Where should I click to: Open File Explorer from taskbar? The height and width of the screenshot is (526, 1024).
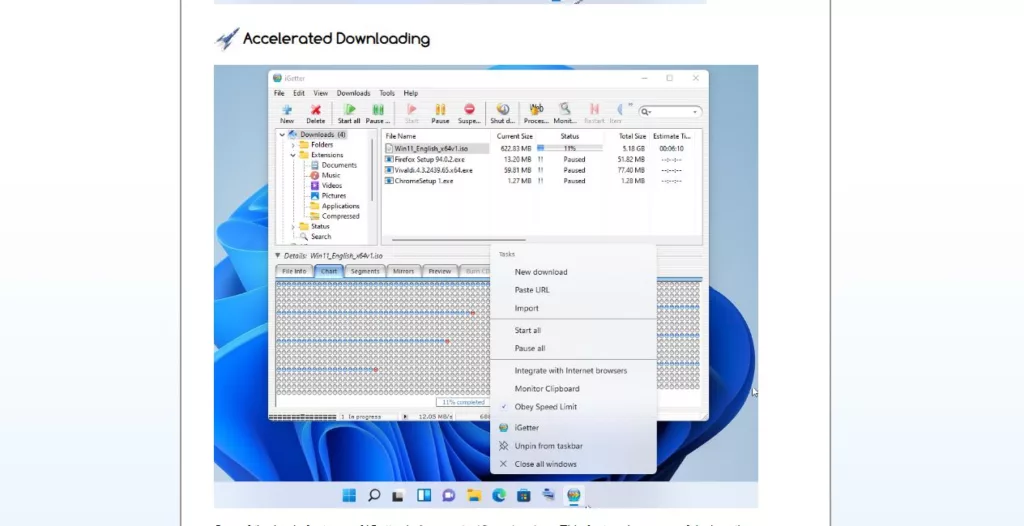point(473,495)
